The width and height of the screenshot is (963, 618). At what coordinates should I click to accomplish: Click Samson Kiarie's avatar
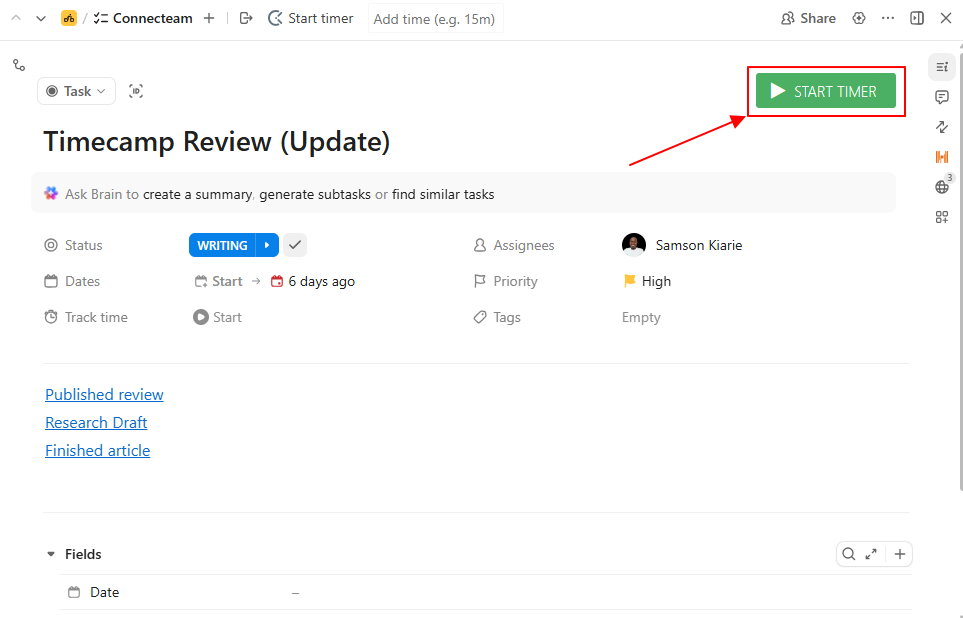(x=634, y=245)
